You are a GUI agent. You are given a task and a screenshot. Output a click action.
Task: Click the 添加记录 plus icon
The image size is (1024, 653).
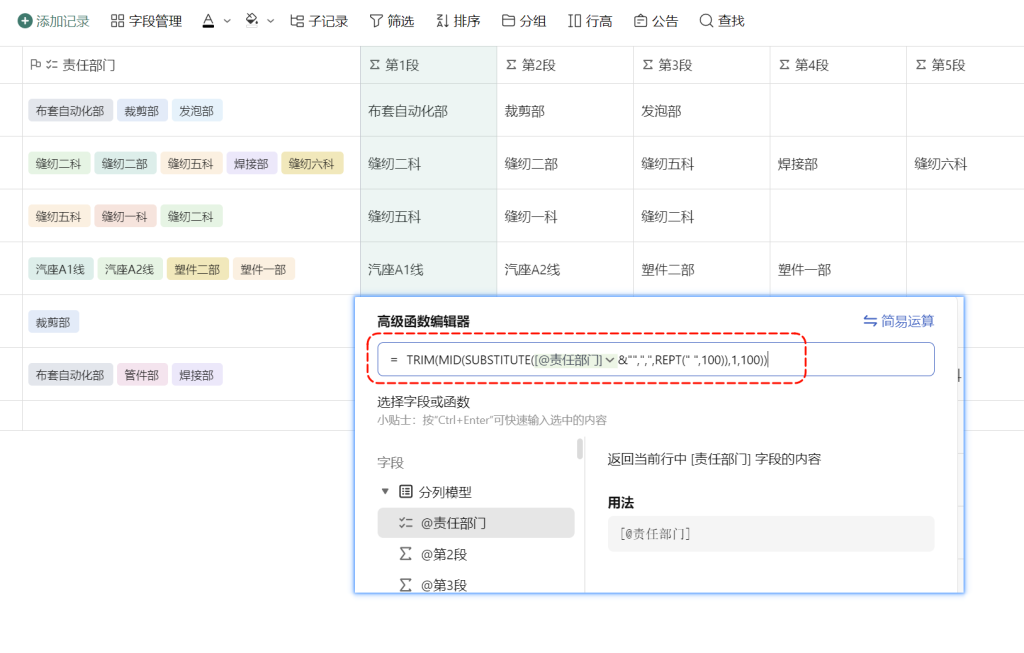(x=25, y=21)
